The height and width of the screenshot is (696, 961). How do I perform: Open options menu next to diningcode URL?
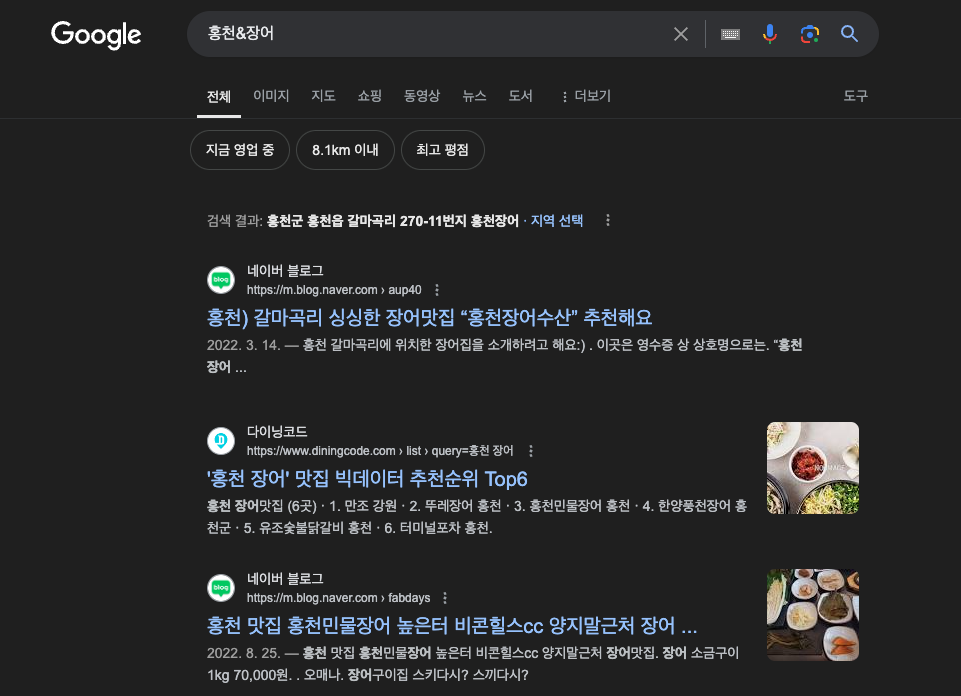pyautogui.click(x=531, y=451)
